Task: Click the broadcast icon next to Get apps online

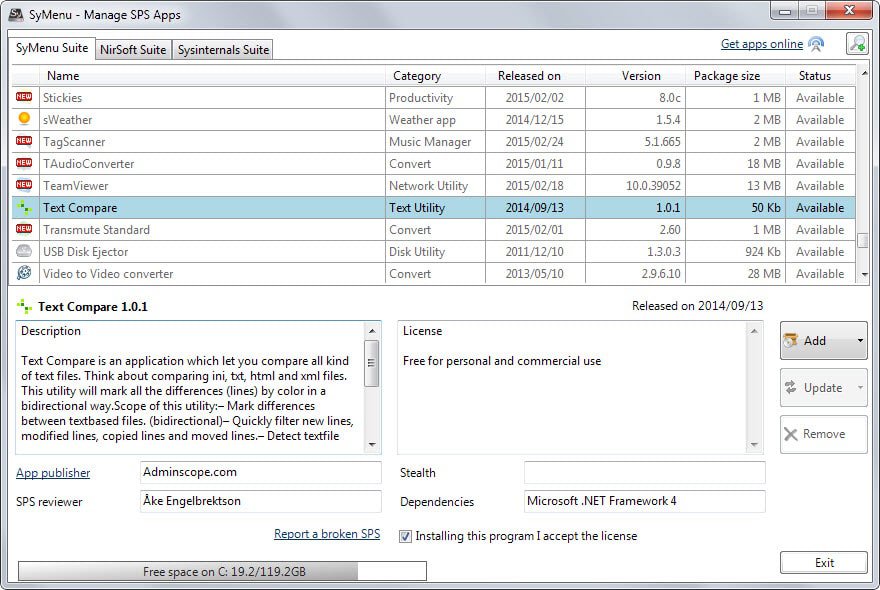Action: click(816, 44)
